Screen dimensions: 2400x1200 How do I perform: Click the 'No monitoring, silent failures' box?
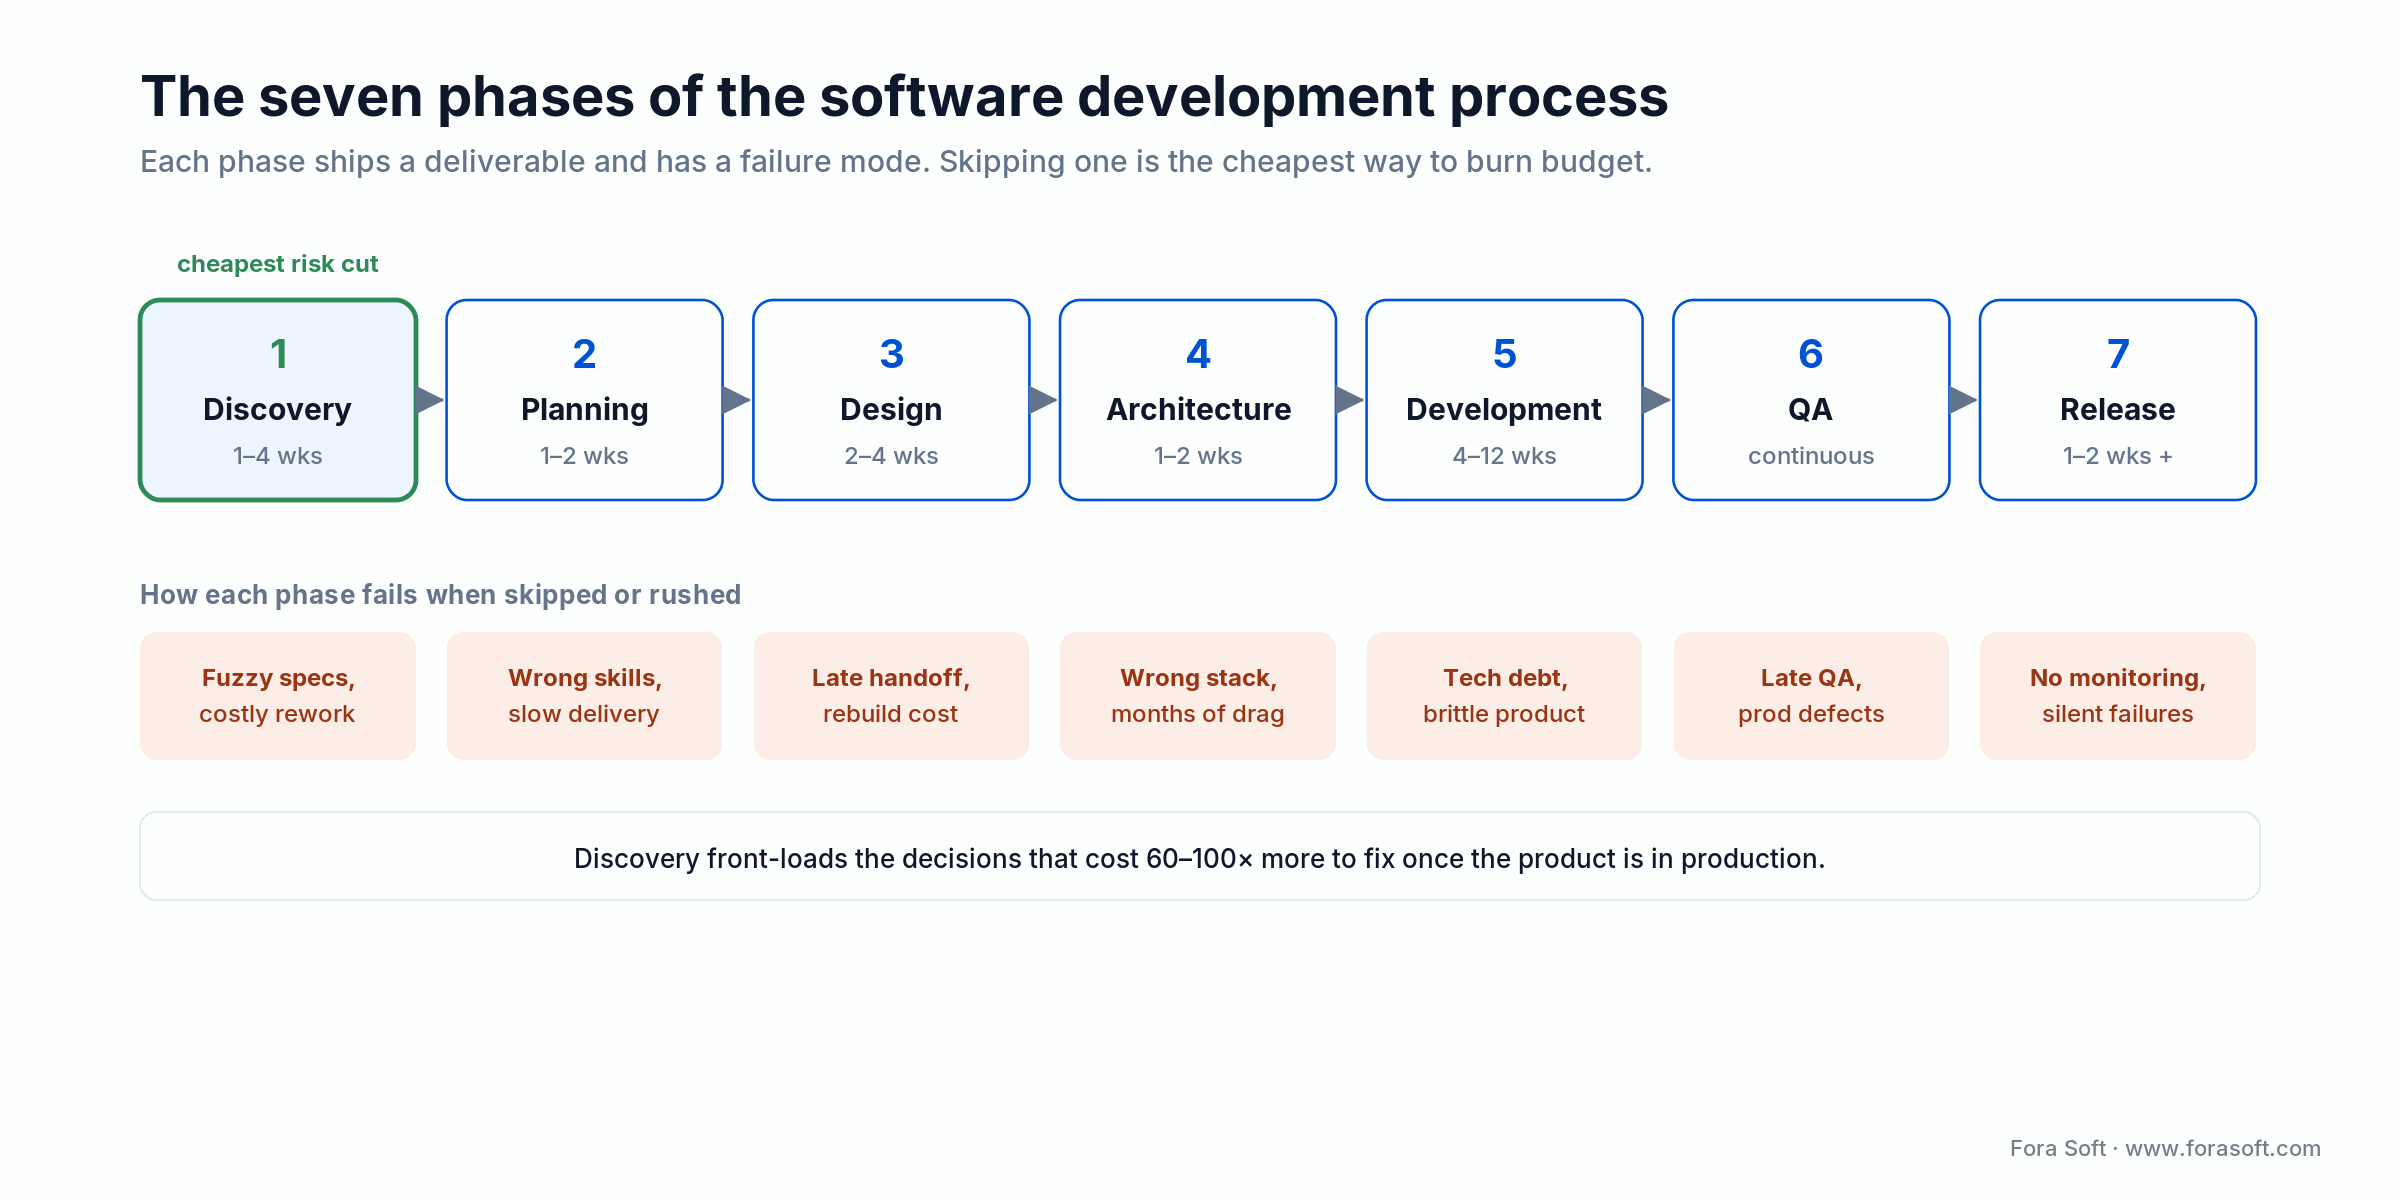pyautogui.click(x=2118, y=696)
